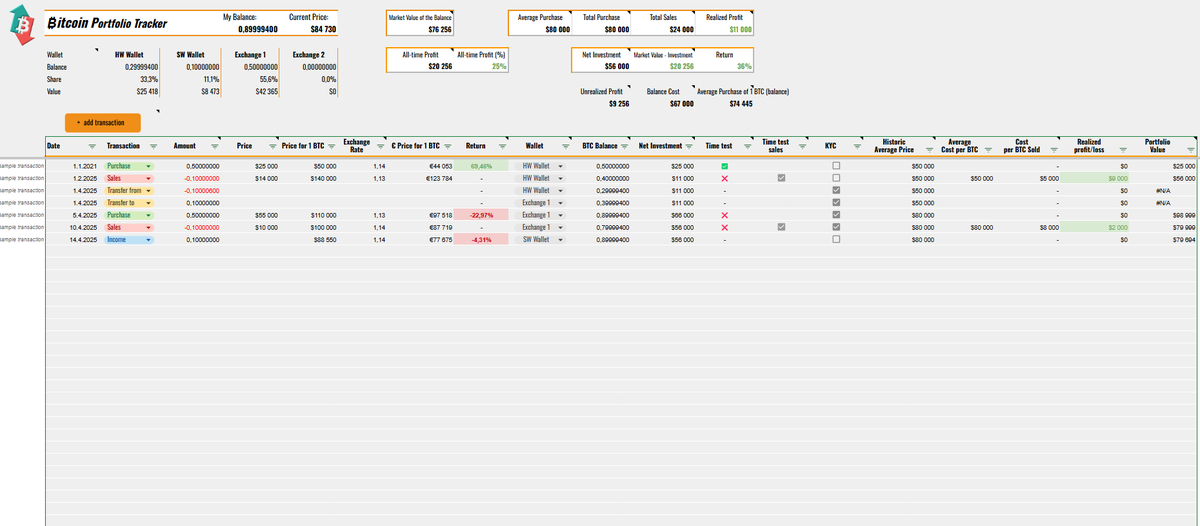1200x526 pixels.
Task: Open the Price for 1 BTC filter icon
Action: (331, 146)
